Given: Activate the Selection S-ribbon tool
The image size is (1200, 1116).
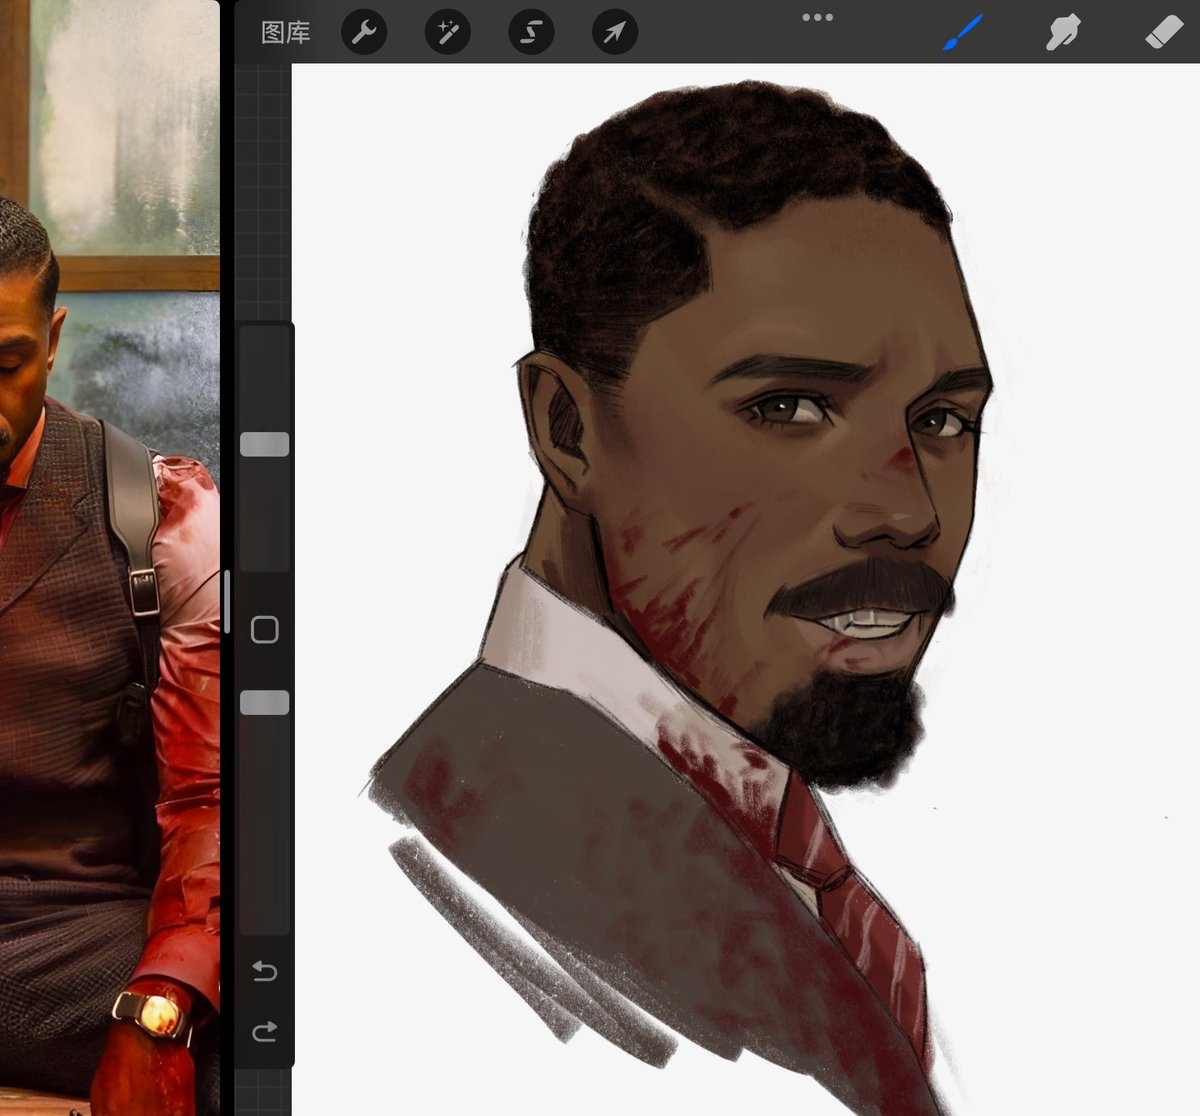Looking at the screenshot, I should tap(531, 33).
